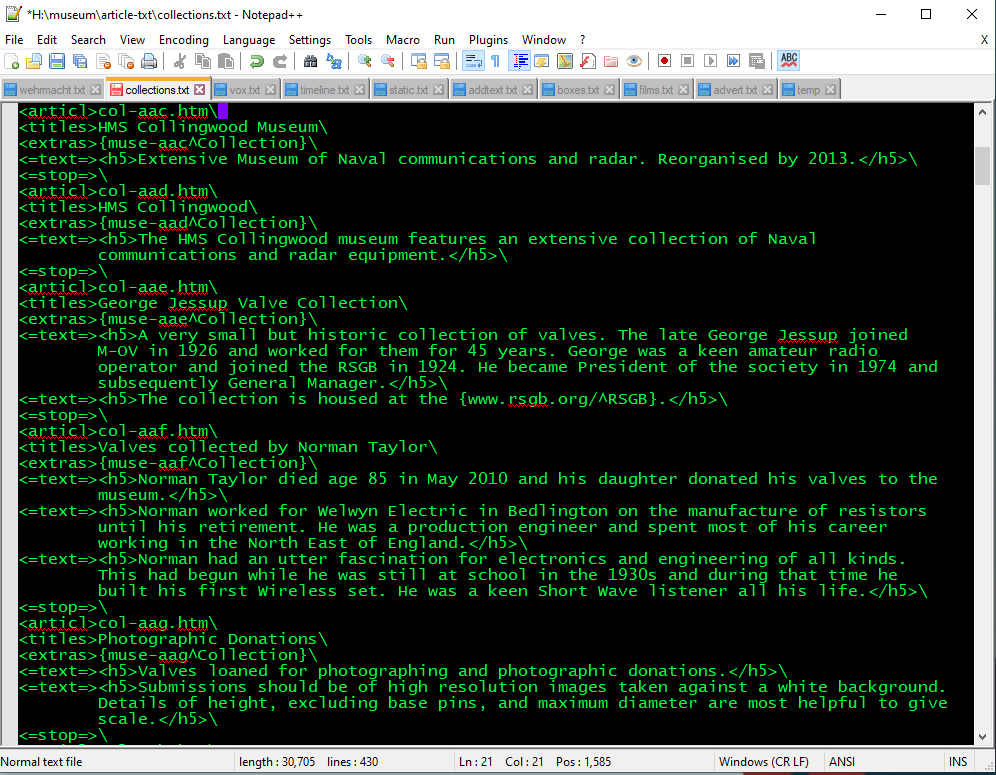Open the Tools menu
This screenshot has height=775, width=996.
pos(358,39)
